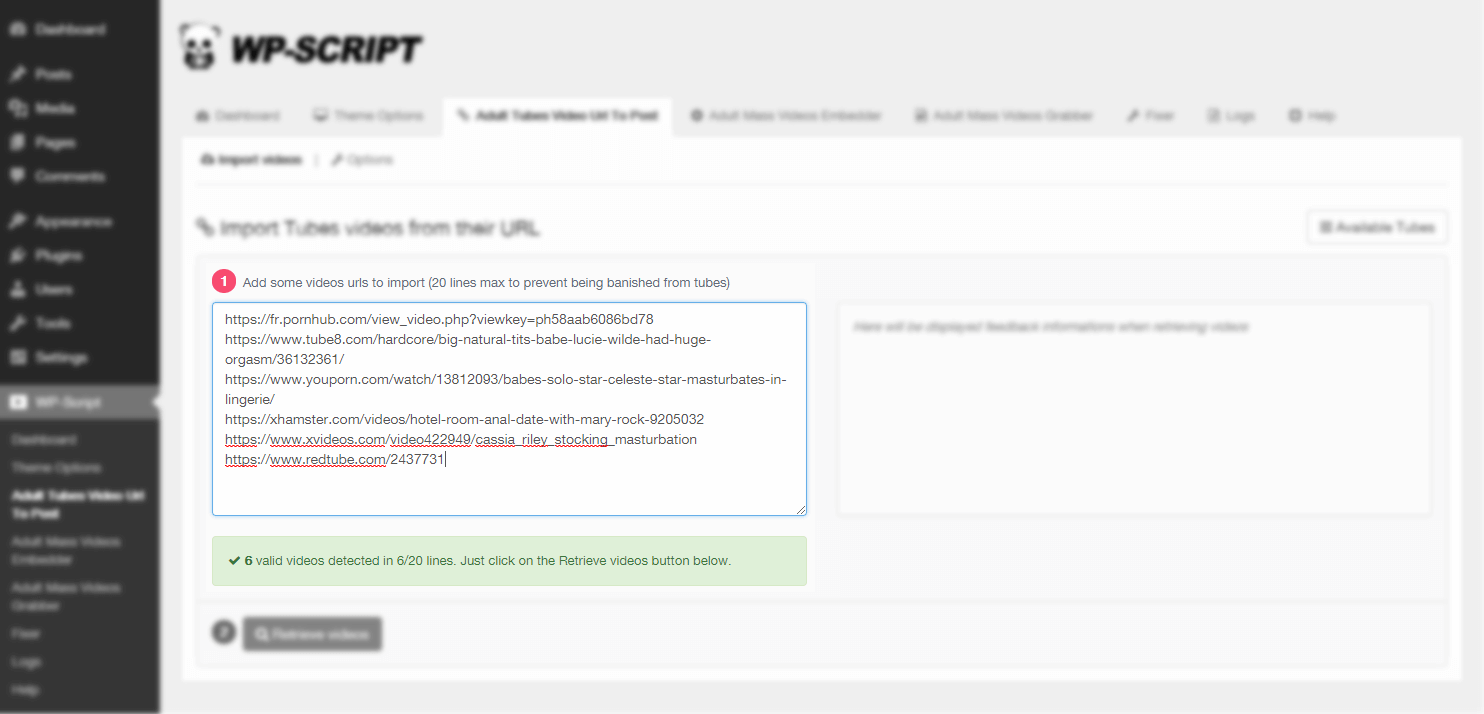
Task: Click the WP-Script panda logo
Action: click(x=198, y=47)
